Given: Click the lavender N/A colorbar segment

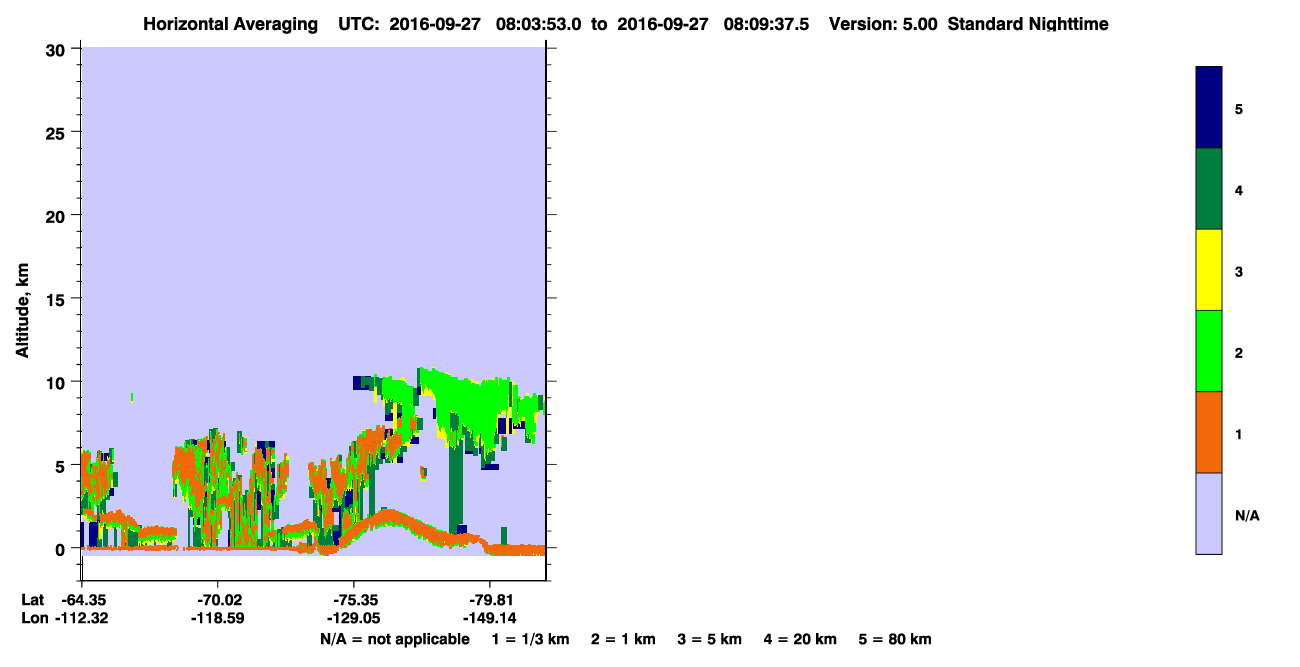Looking at the screenshot, I should (x=1209, y=513).
